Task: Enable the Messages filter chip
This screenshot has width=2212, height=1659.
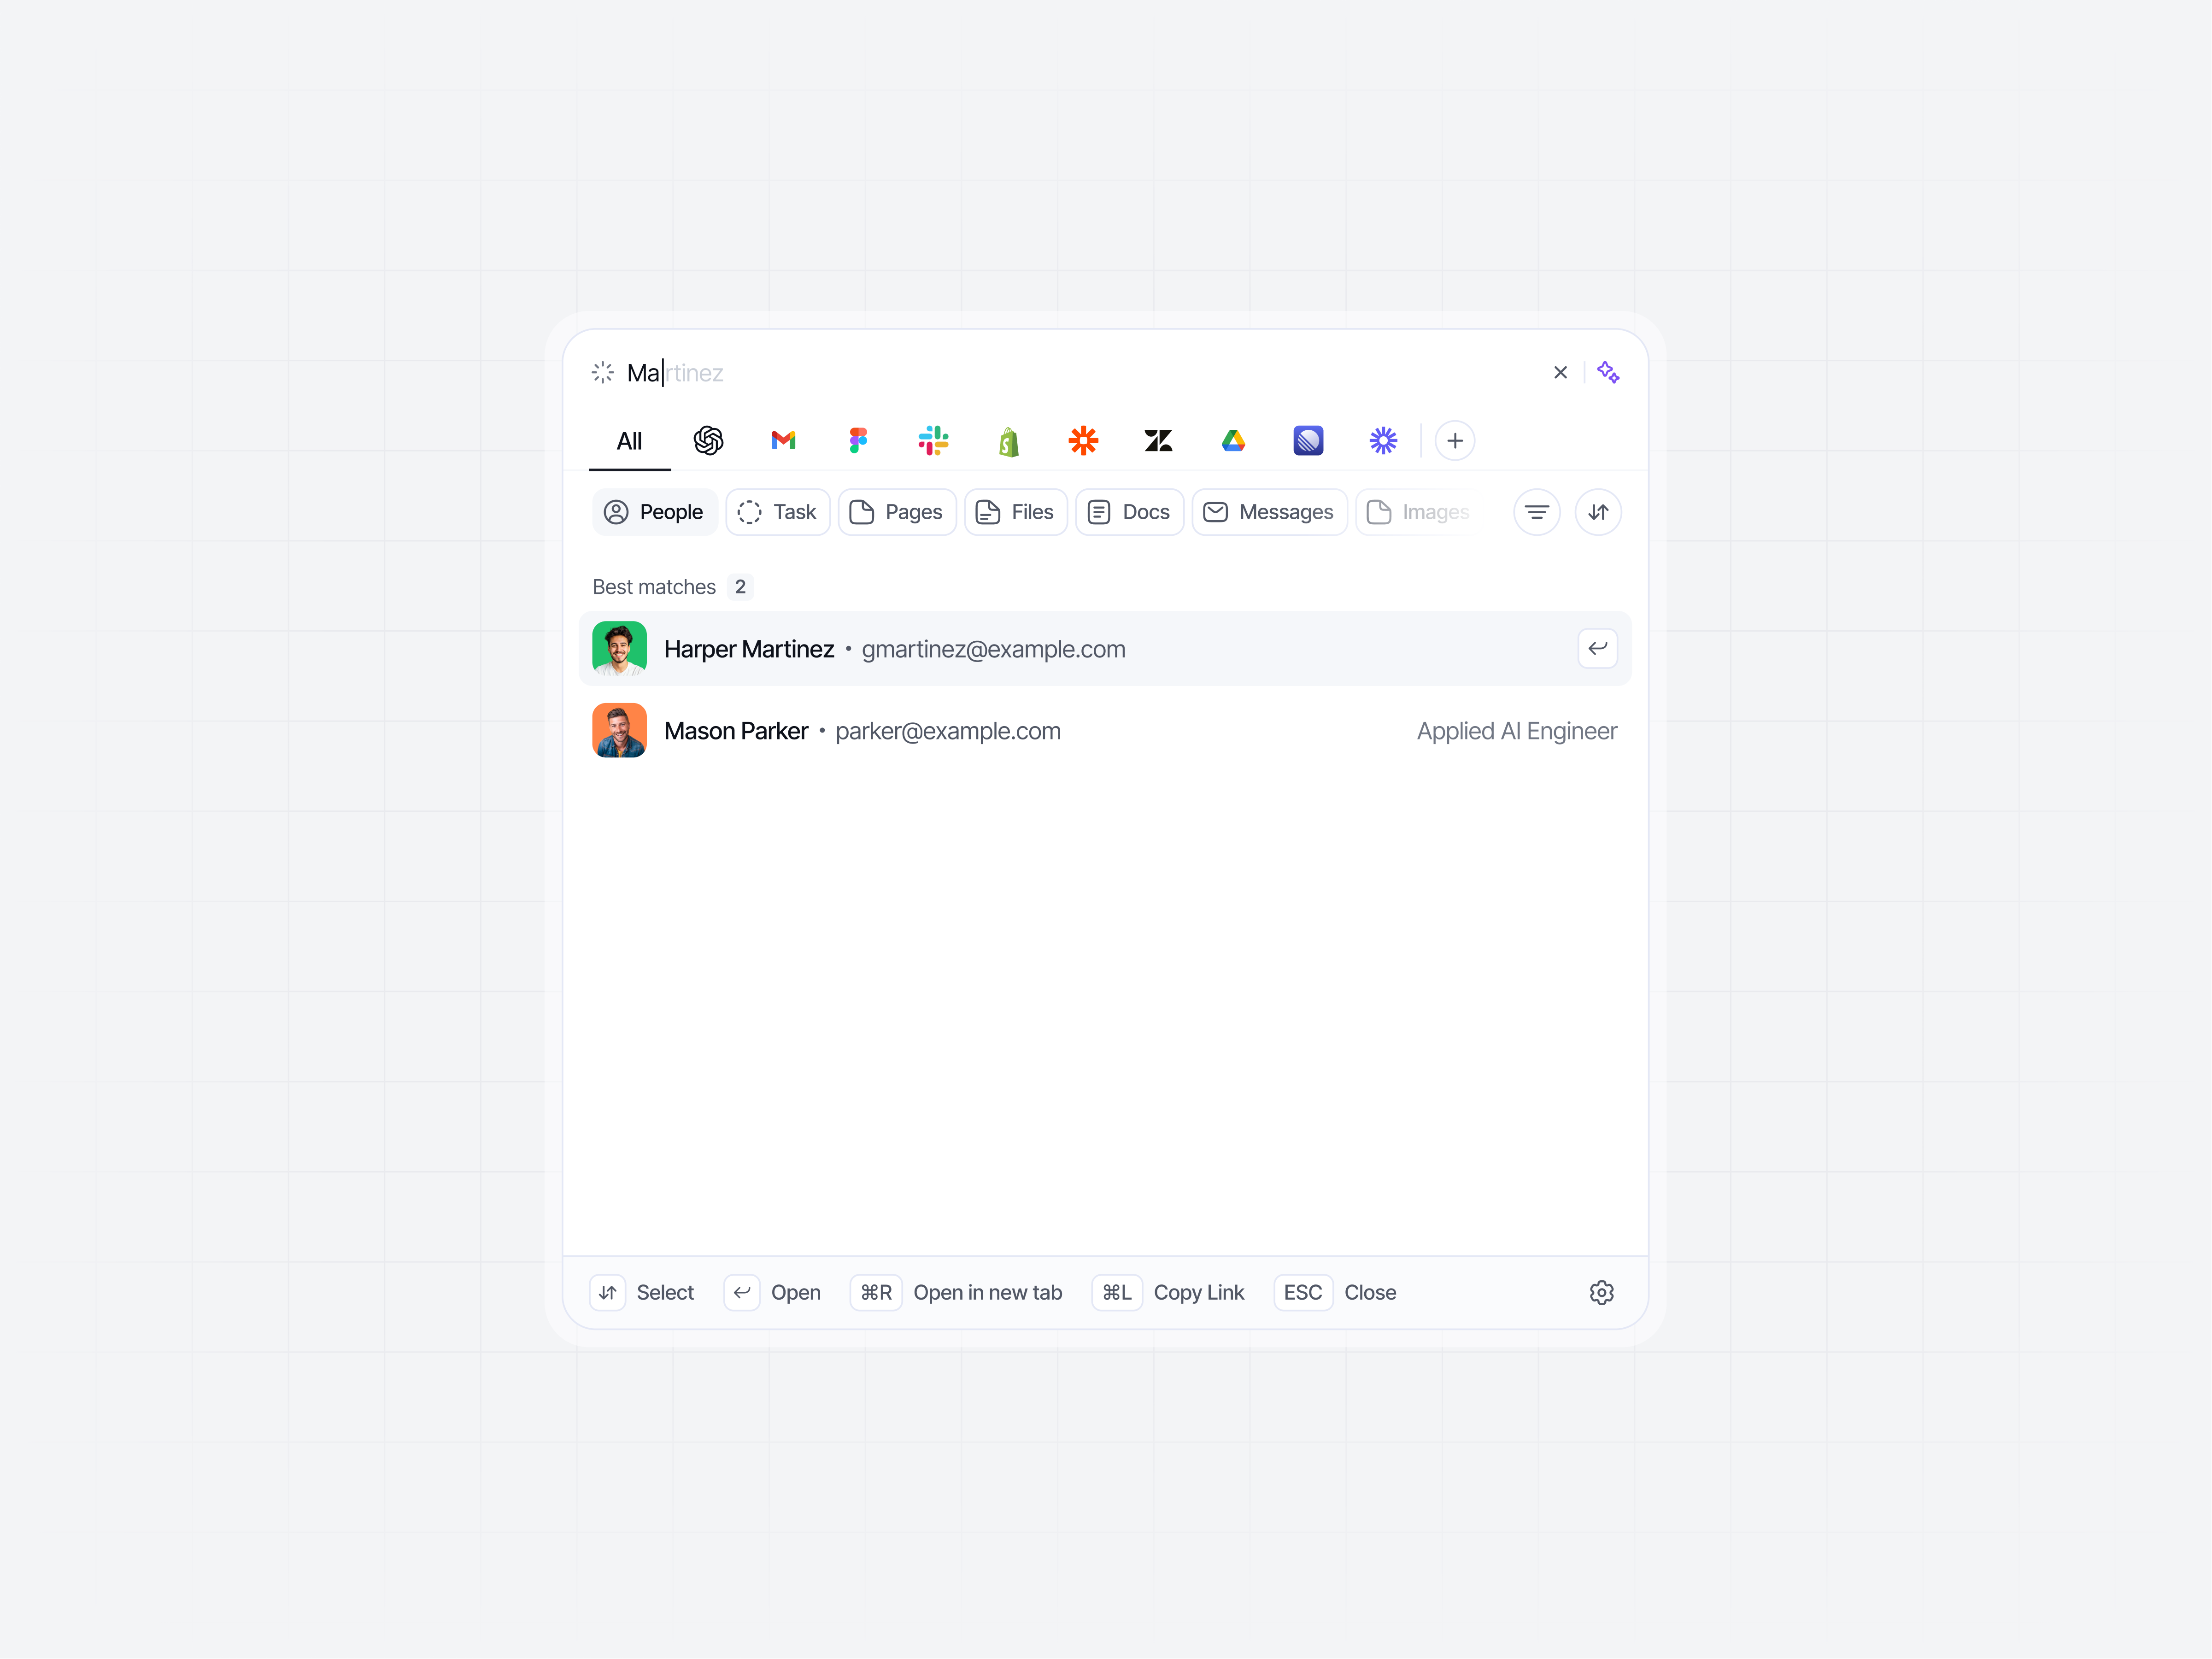Action: click(1269, 512)
